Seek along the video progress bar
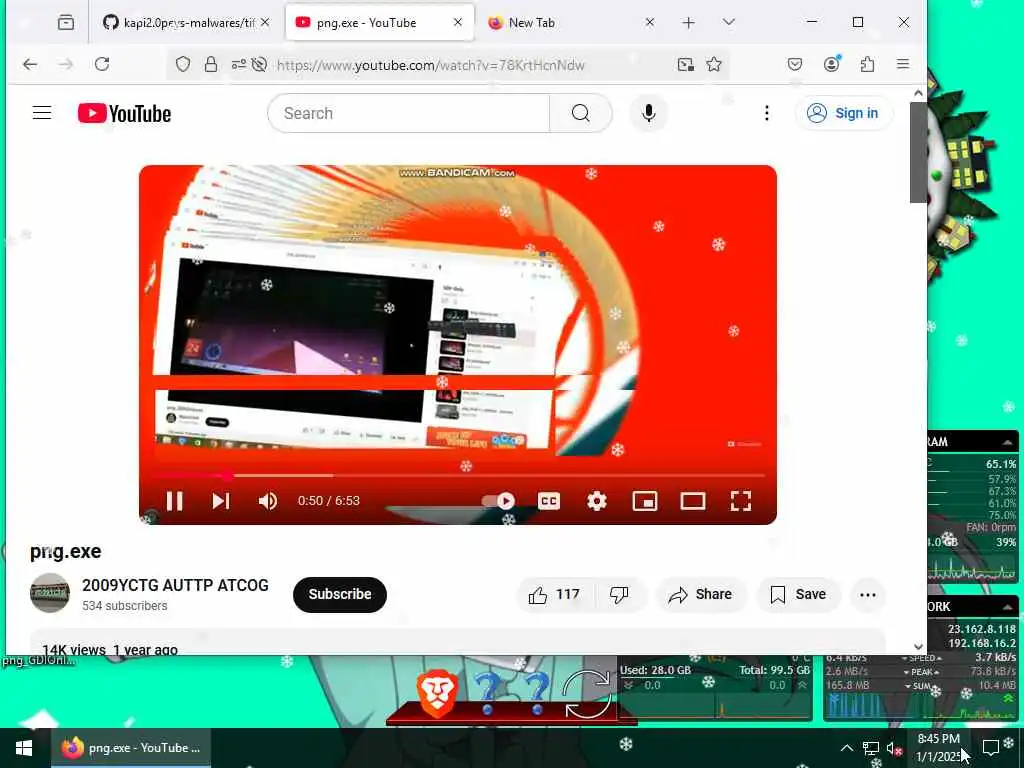Viewport: 1024px width, 768px height. (x=458, y=475)
